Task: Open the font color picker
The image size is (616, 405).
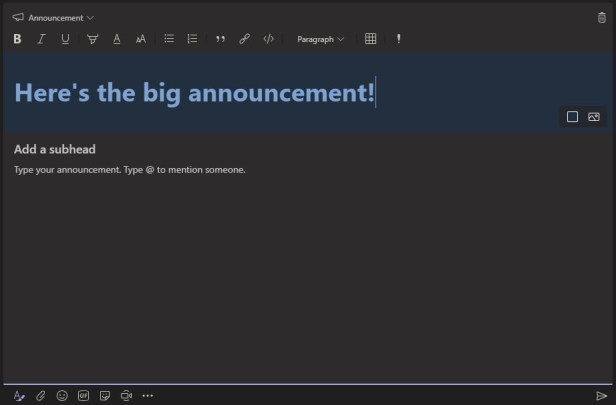Action: (x=117, y=39)
